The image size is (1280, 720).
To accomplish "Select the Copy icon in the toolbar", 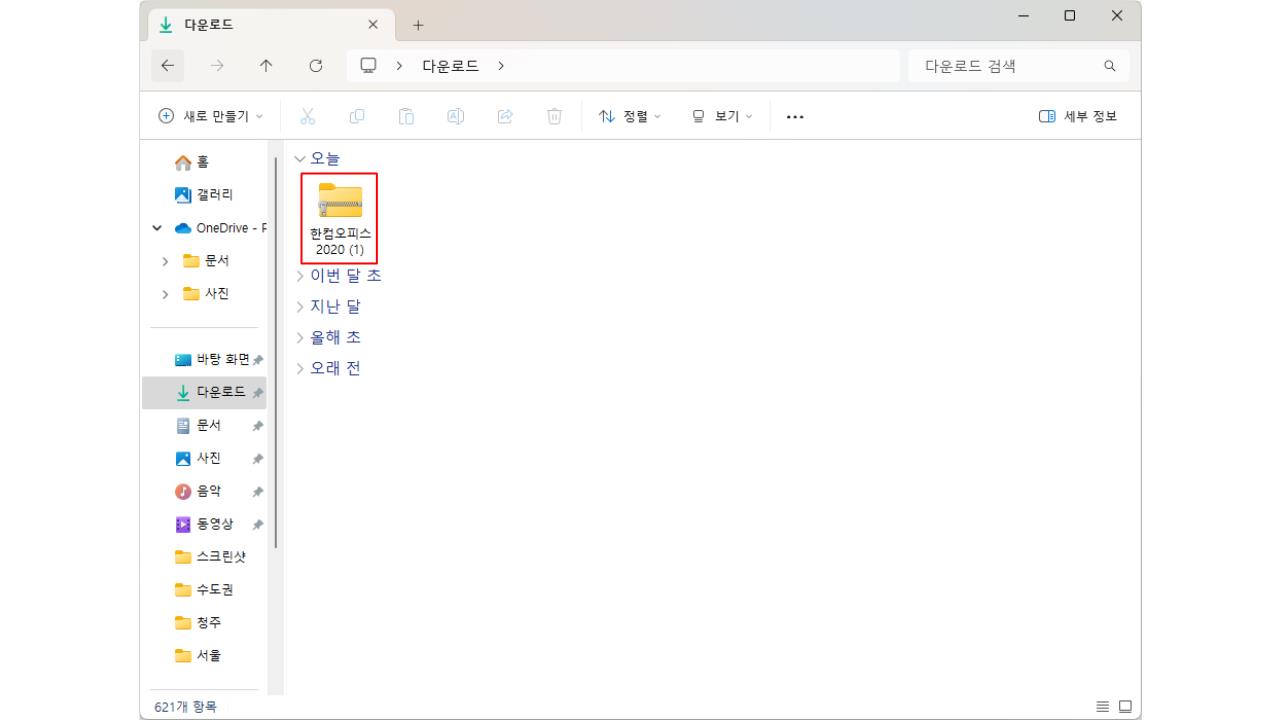I will click(x=356, y=116).
